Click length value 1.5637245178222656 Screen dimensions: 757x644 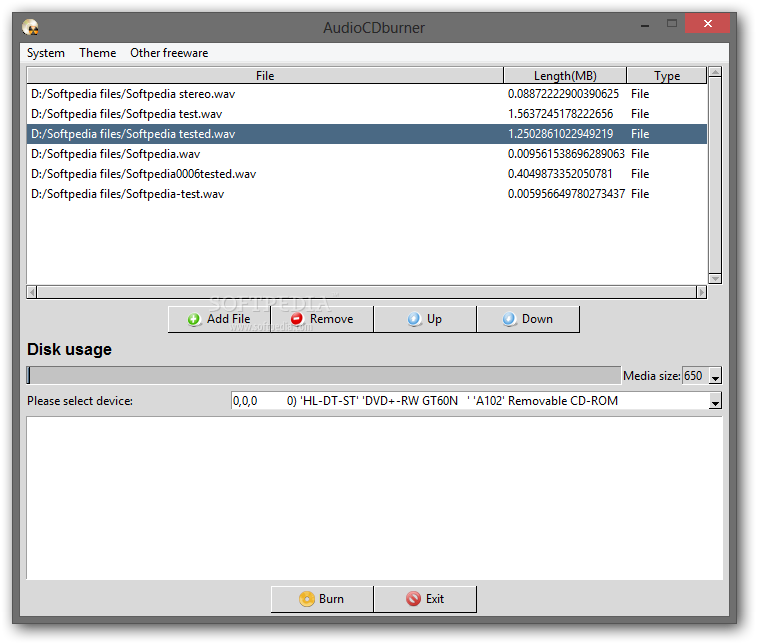[x=560, y=114]
